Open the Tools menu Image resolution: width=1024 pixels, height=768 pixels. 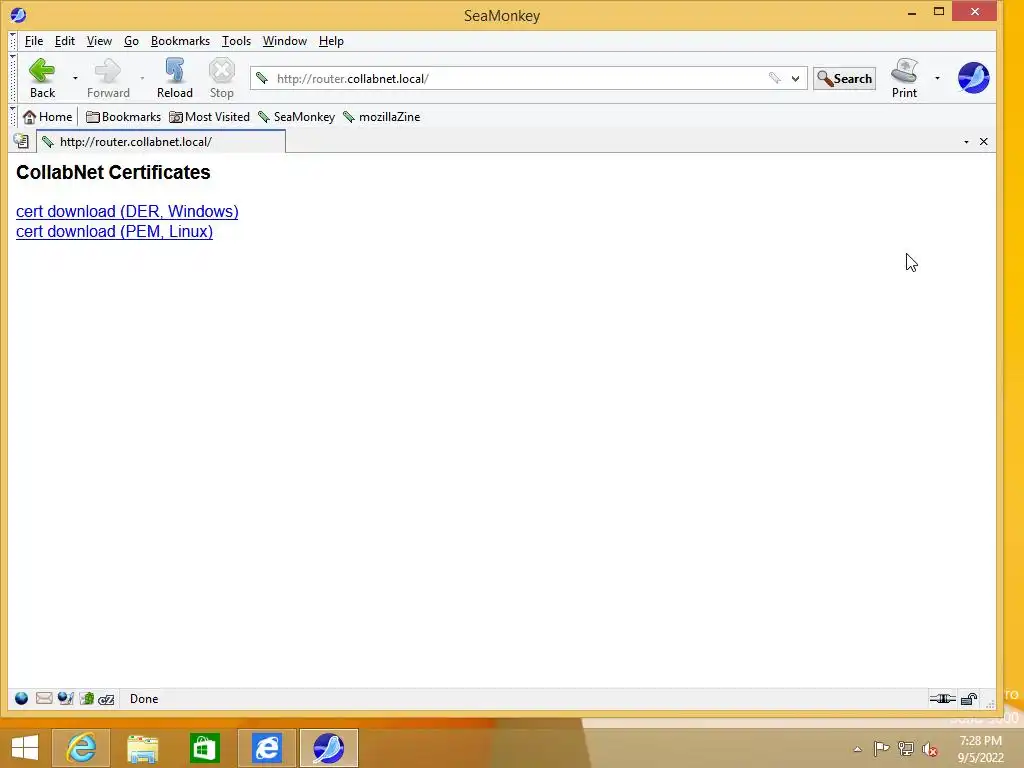pos(236,40)
